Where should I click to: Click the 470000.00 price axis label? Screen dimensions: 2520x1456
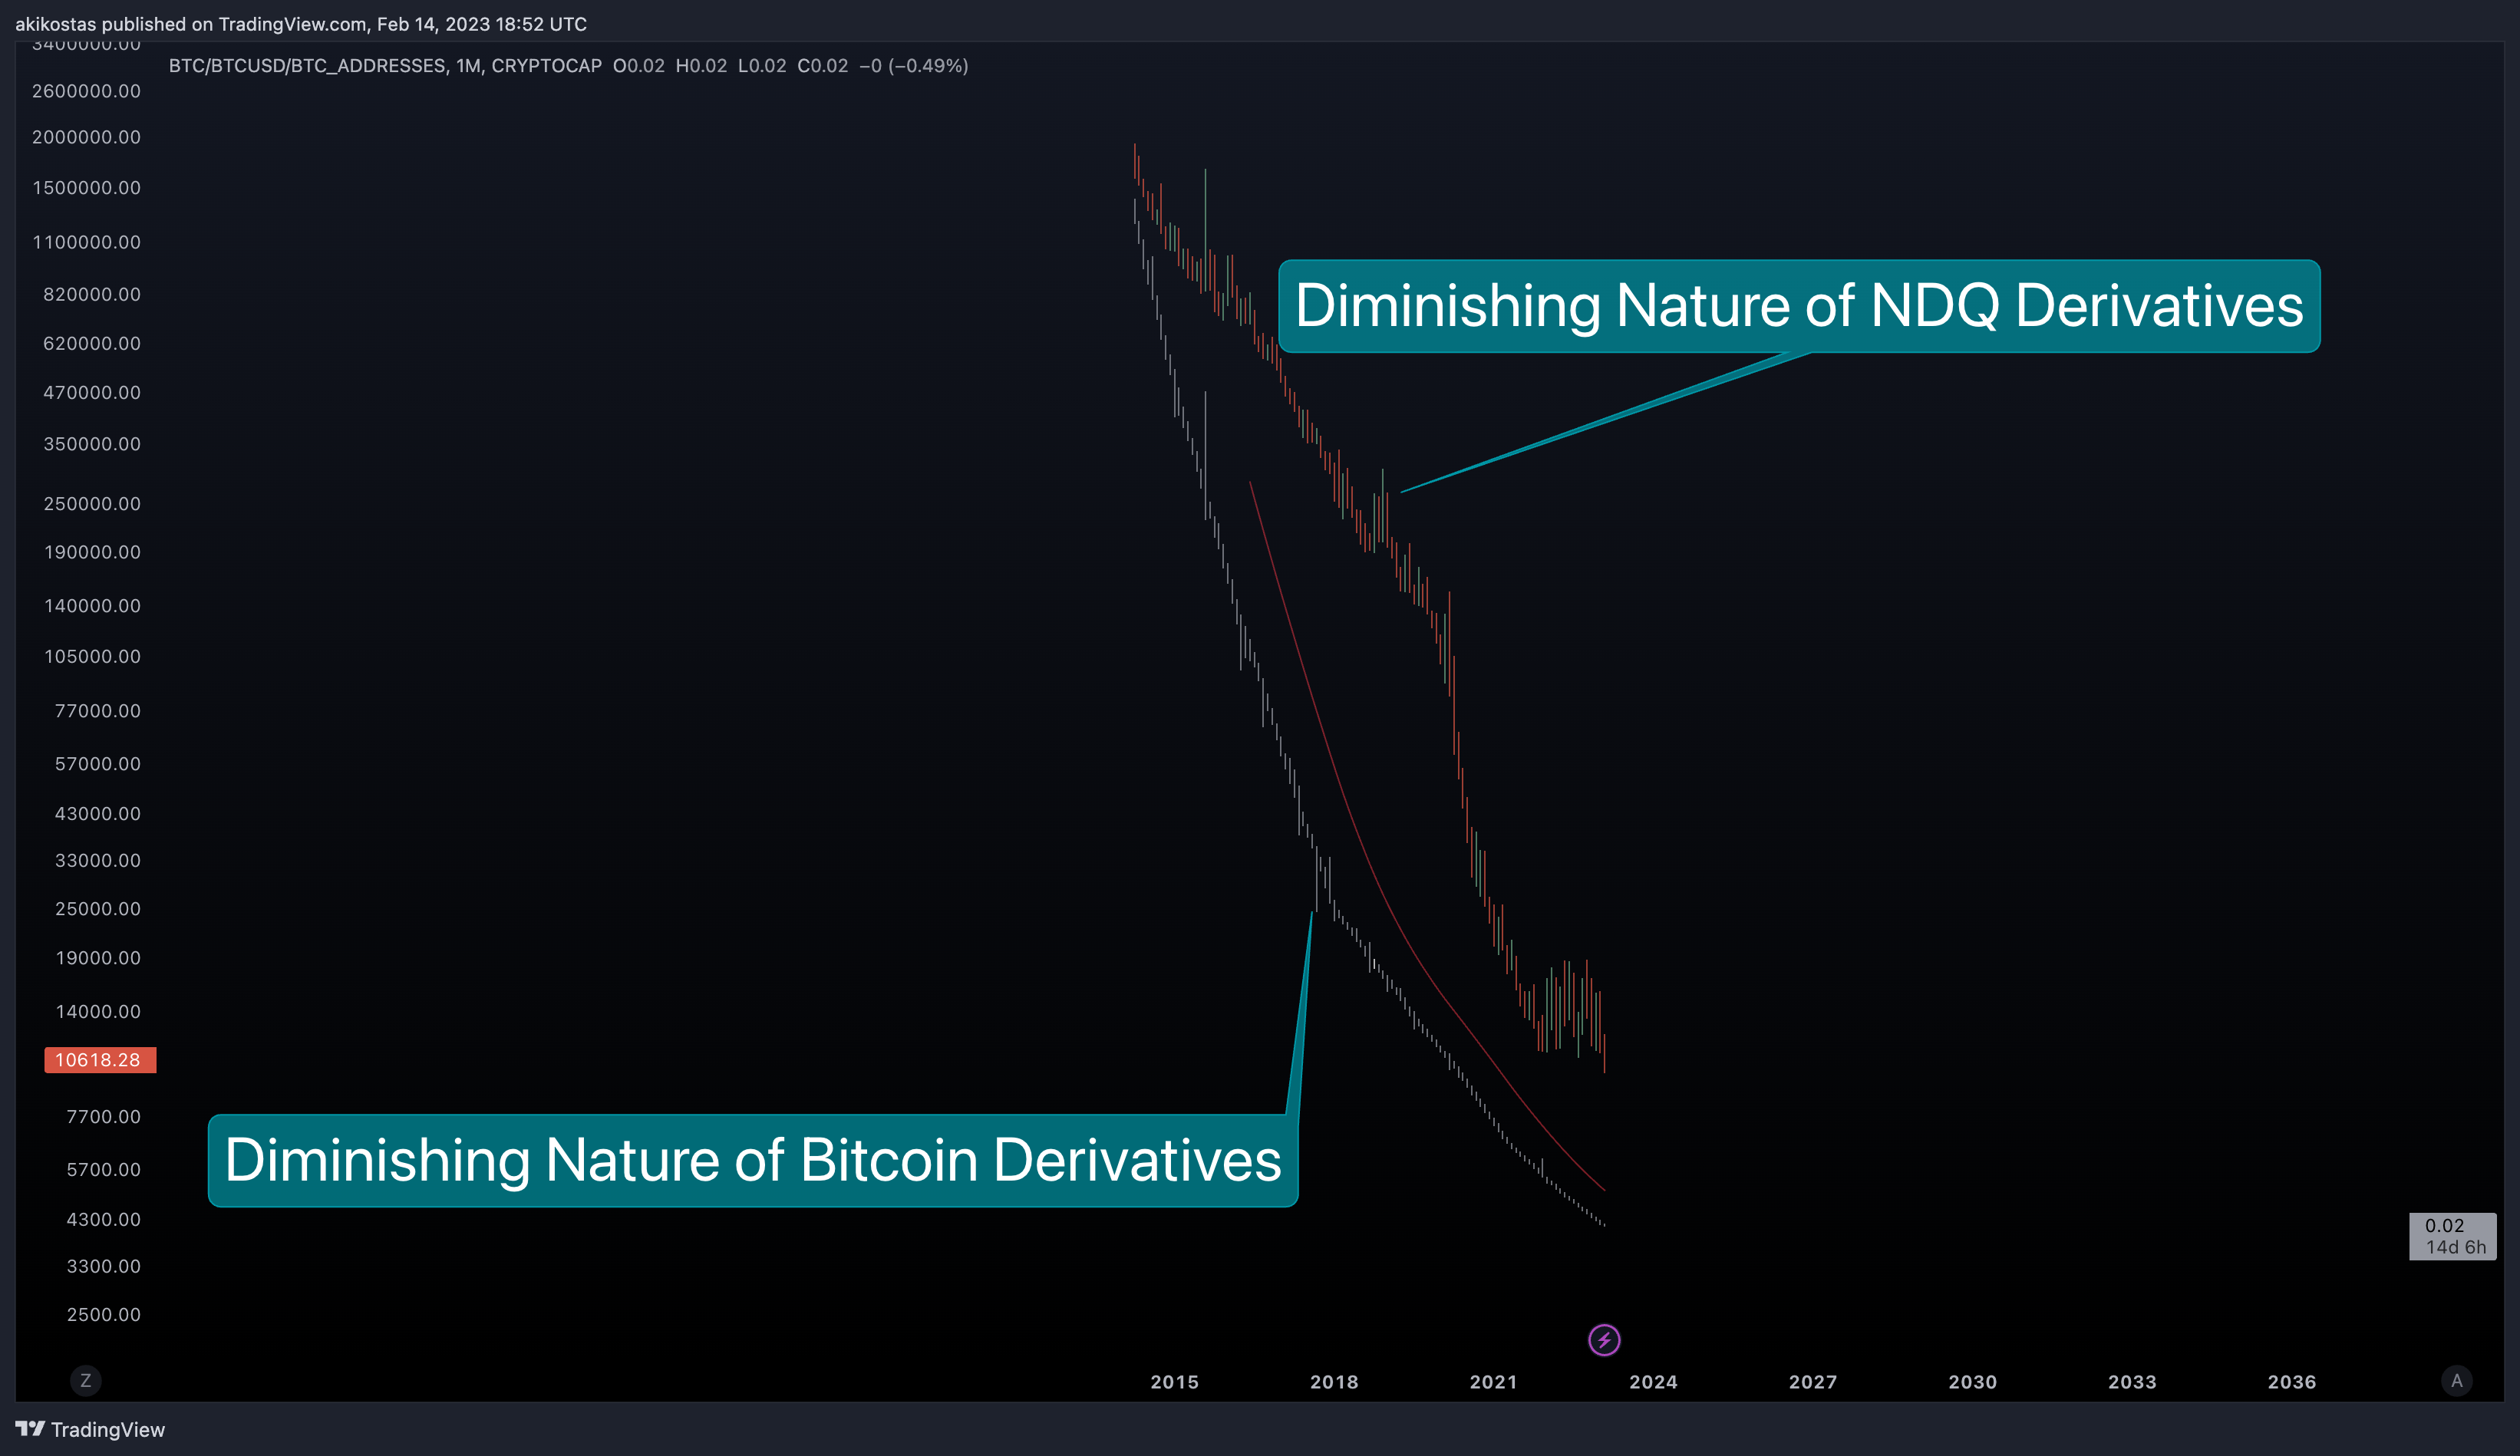click(x=92, y=392)
